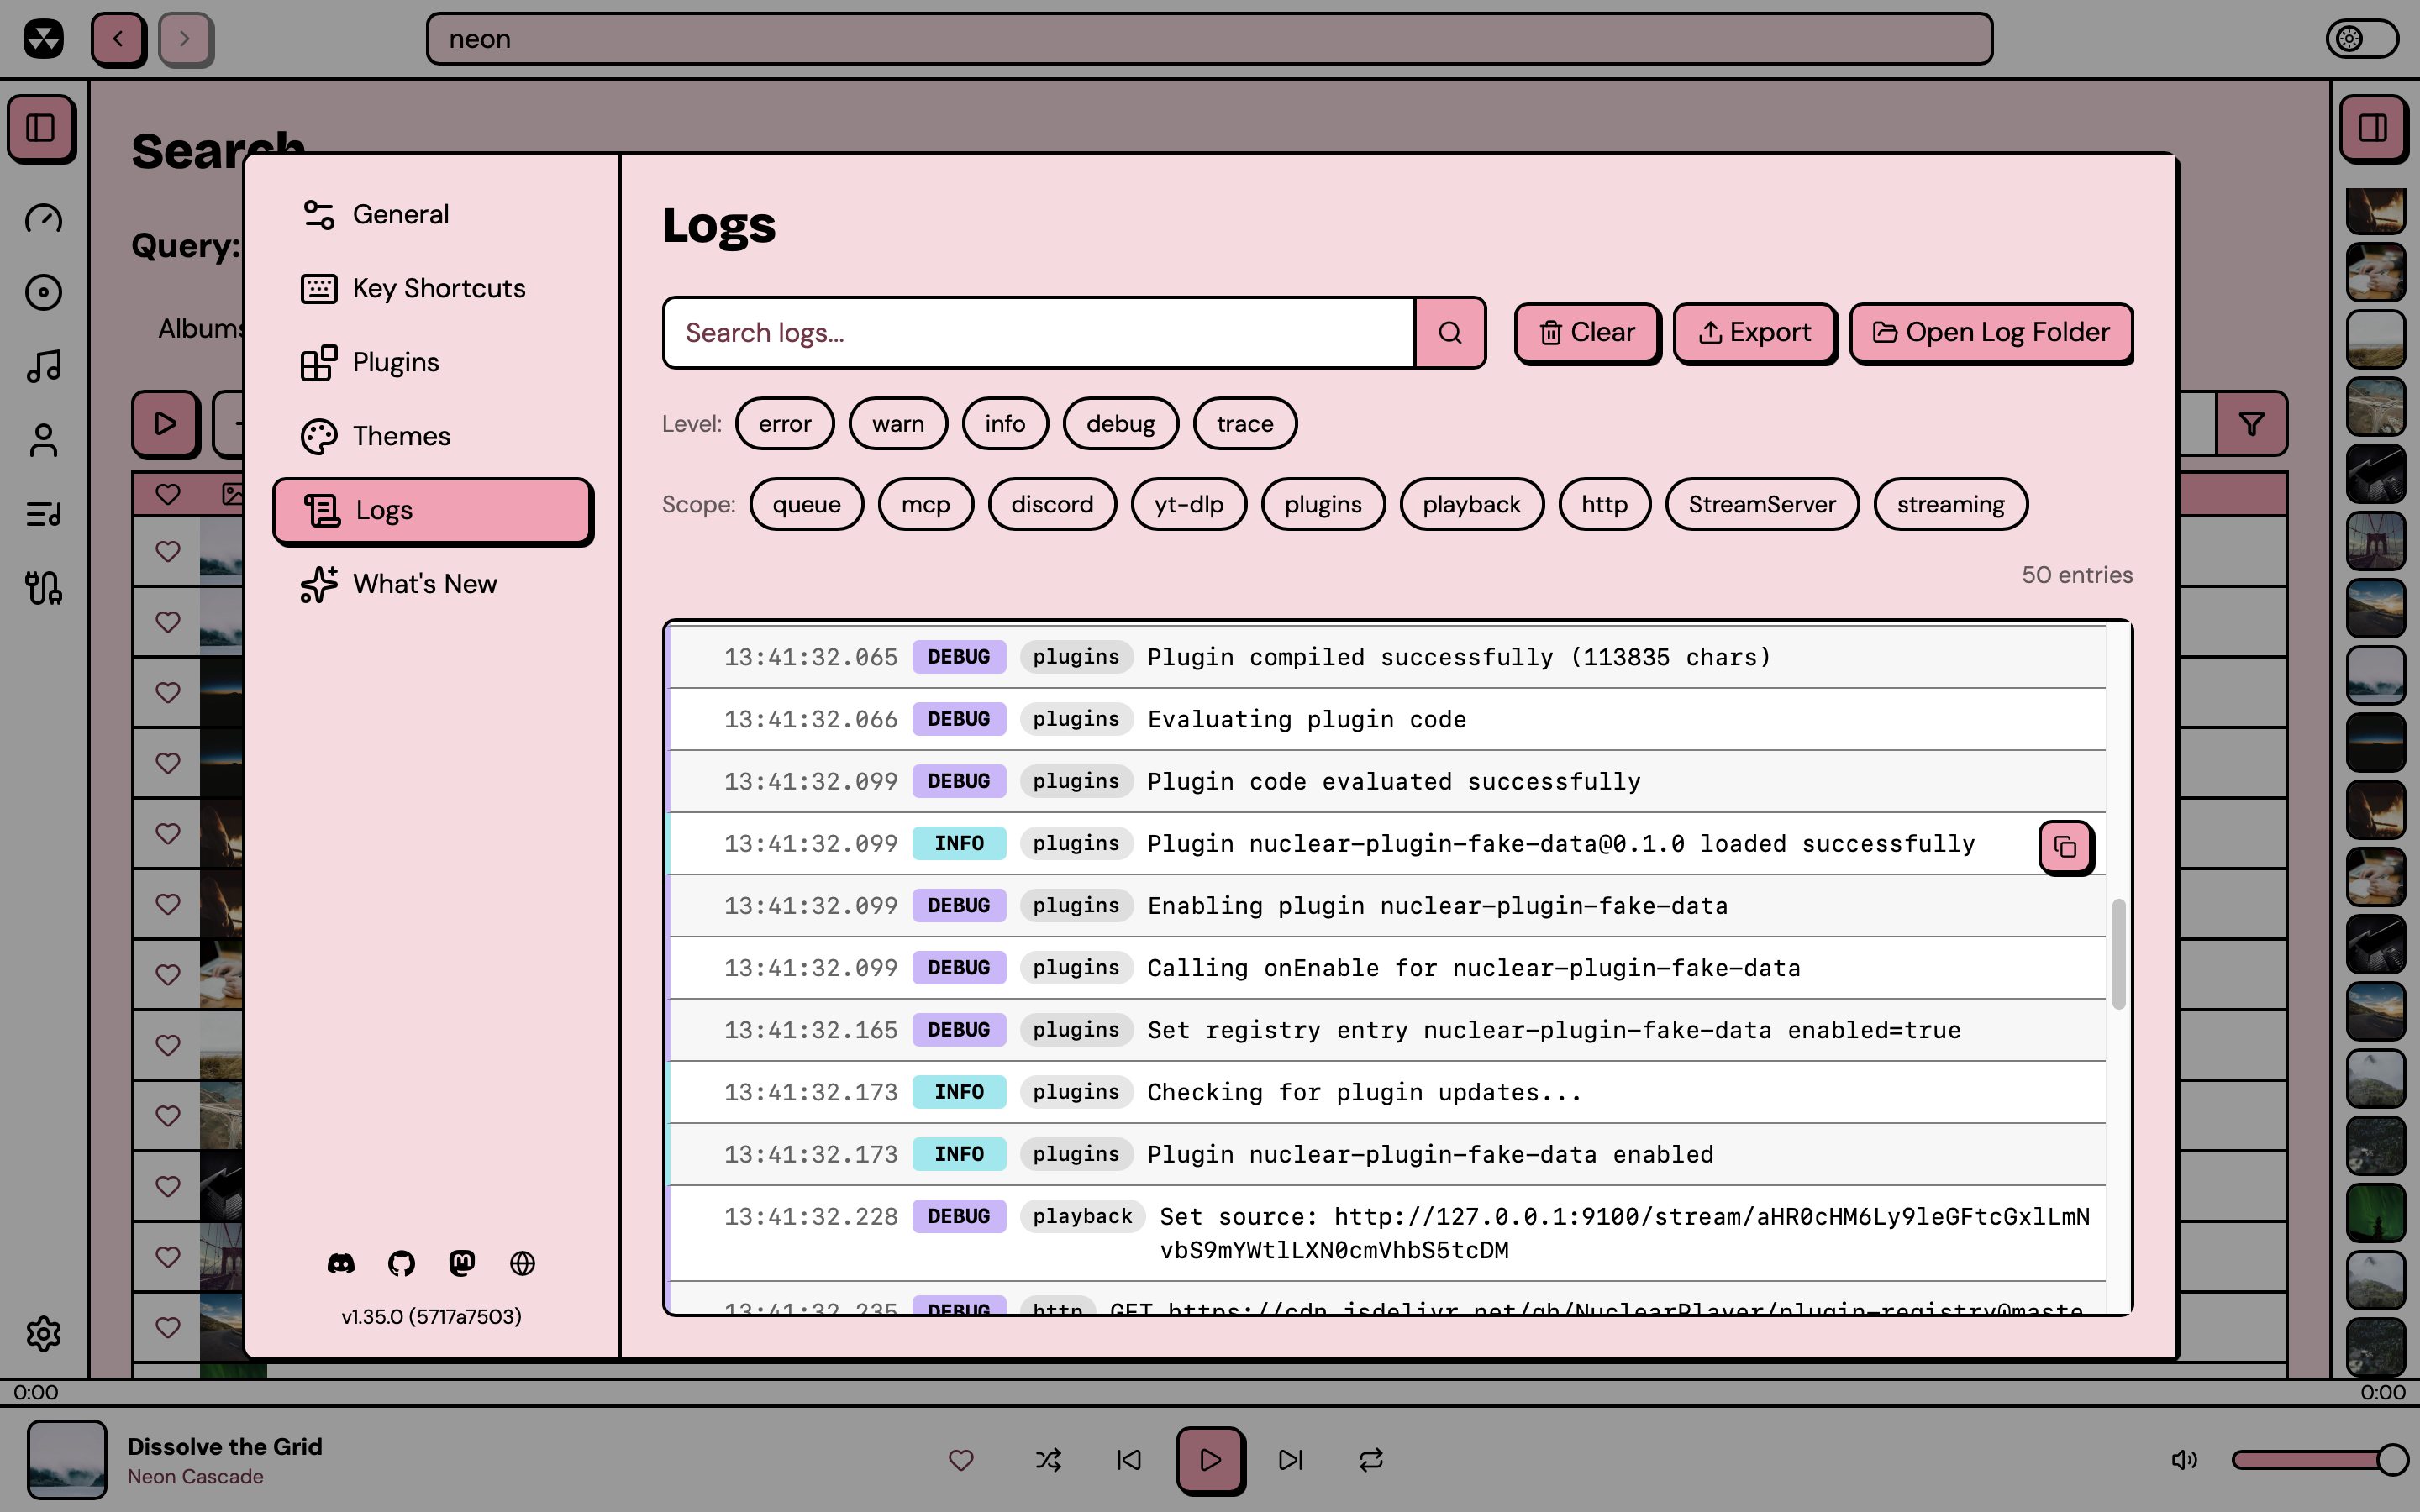Toggle the discord scope filter

click(x=1052, y=504)
